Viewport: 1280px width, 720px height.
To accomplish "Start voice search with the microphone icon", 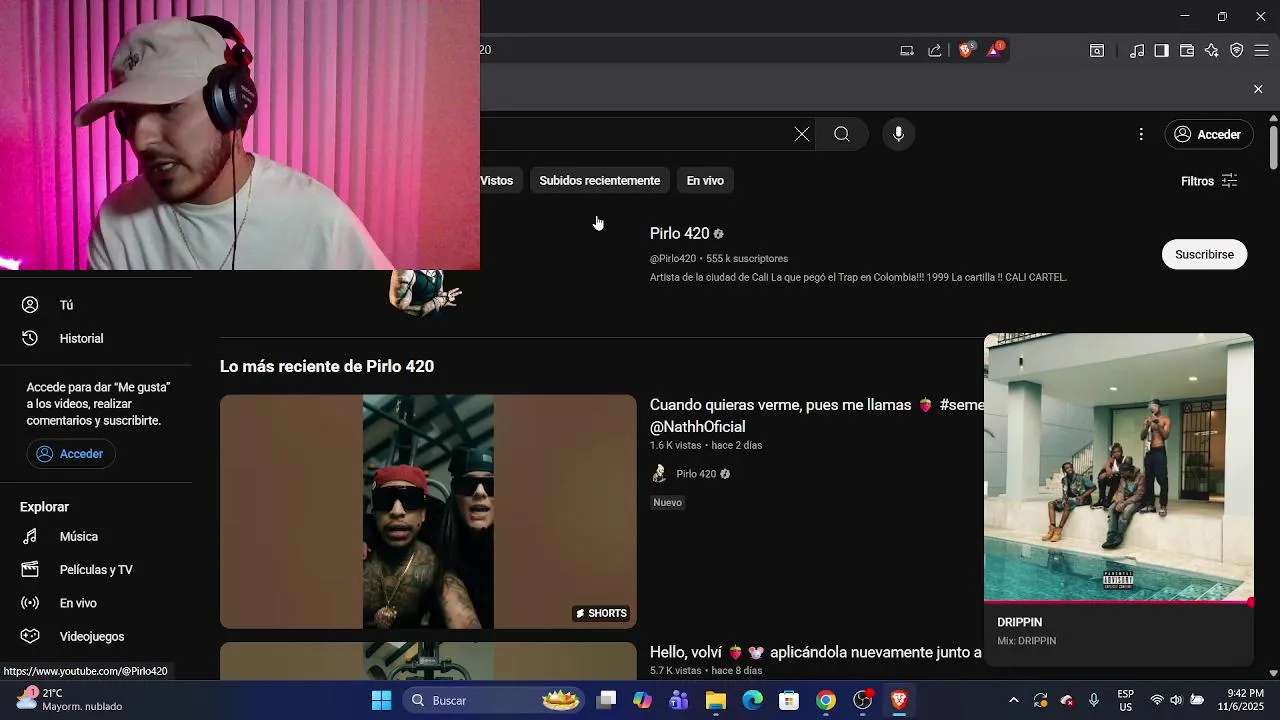I will pos(899,134).
